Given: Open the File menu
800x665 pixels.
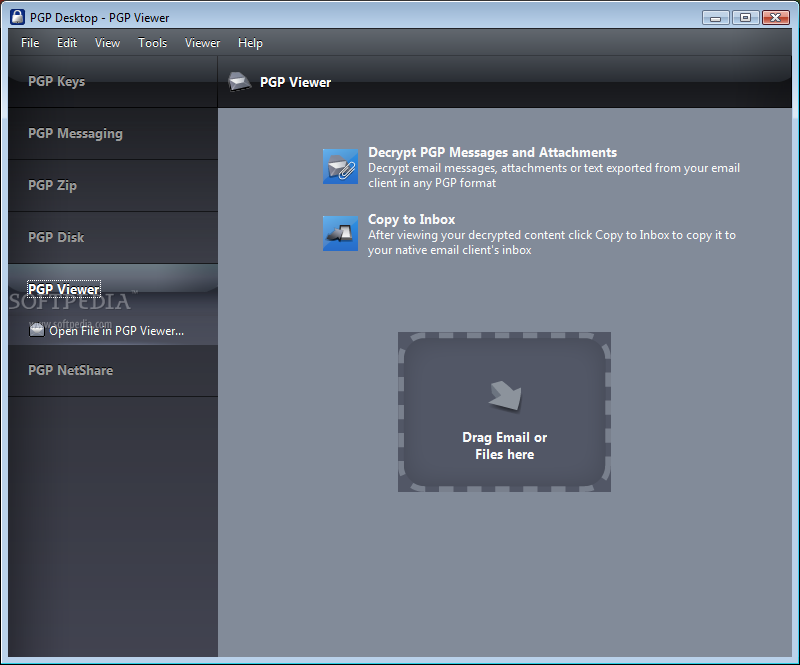Looking at the screenshot, I should click(x=30, y=43).
